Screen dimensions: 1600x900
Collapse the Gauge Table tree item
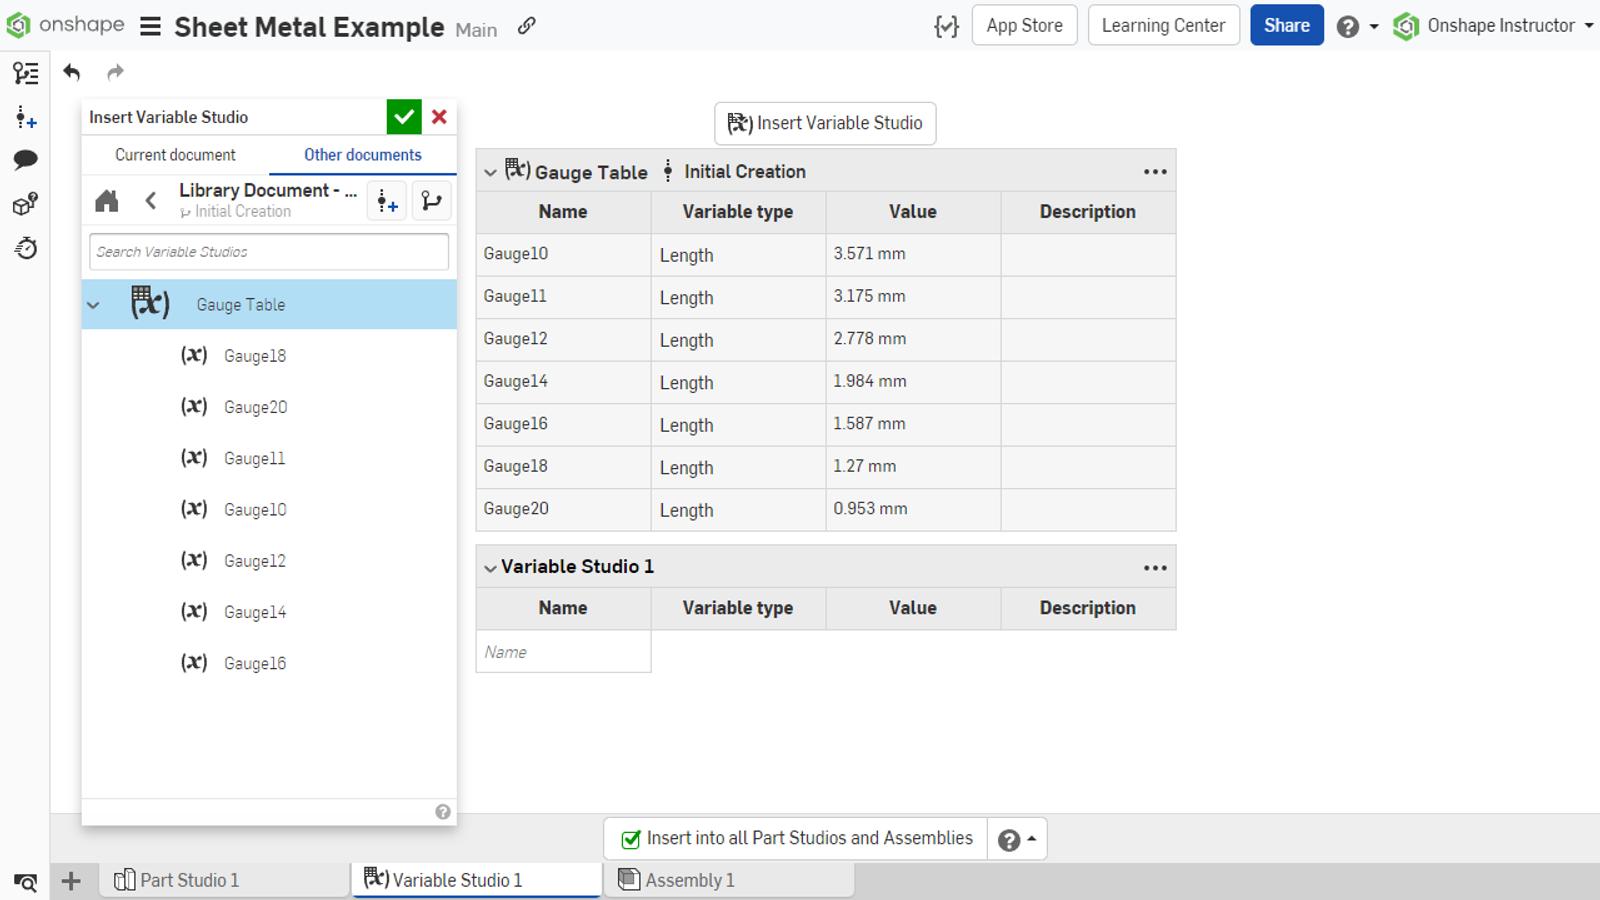point(94,305)
